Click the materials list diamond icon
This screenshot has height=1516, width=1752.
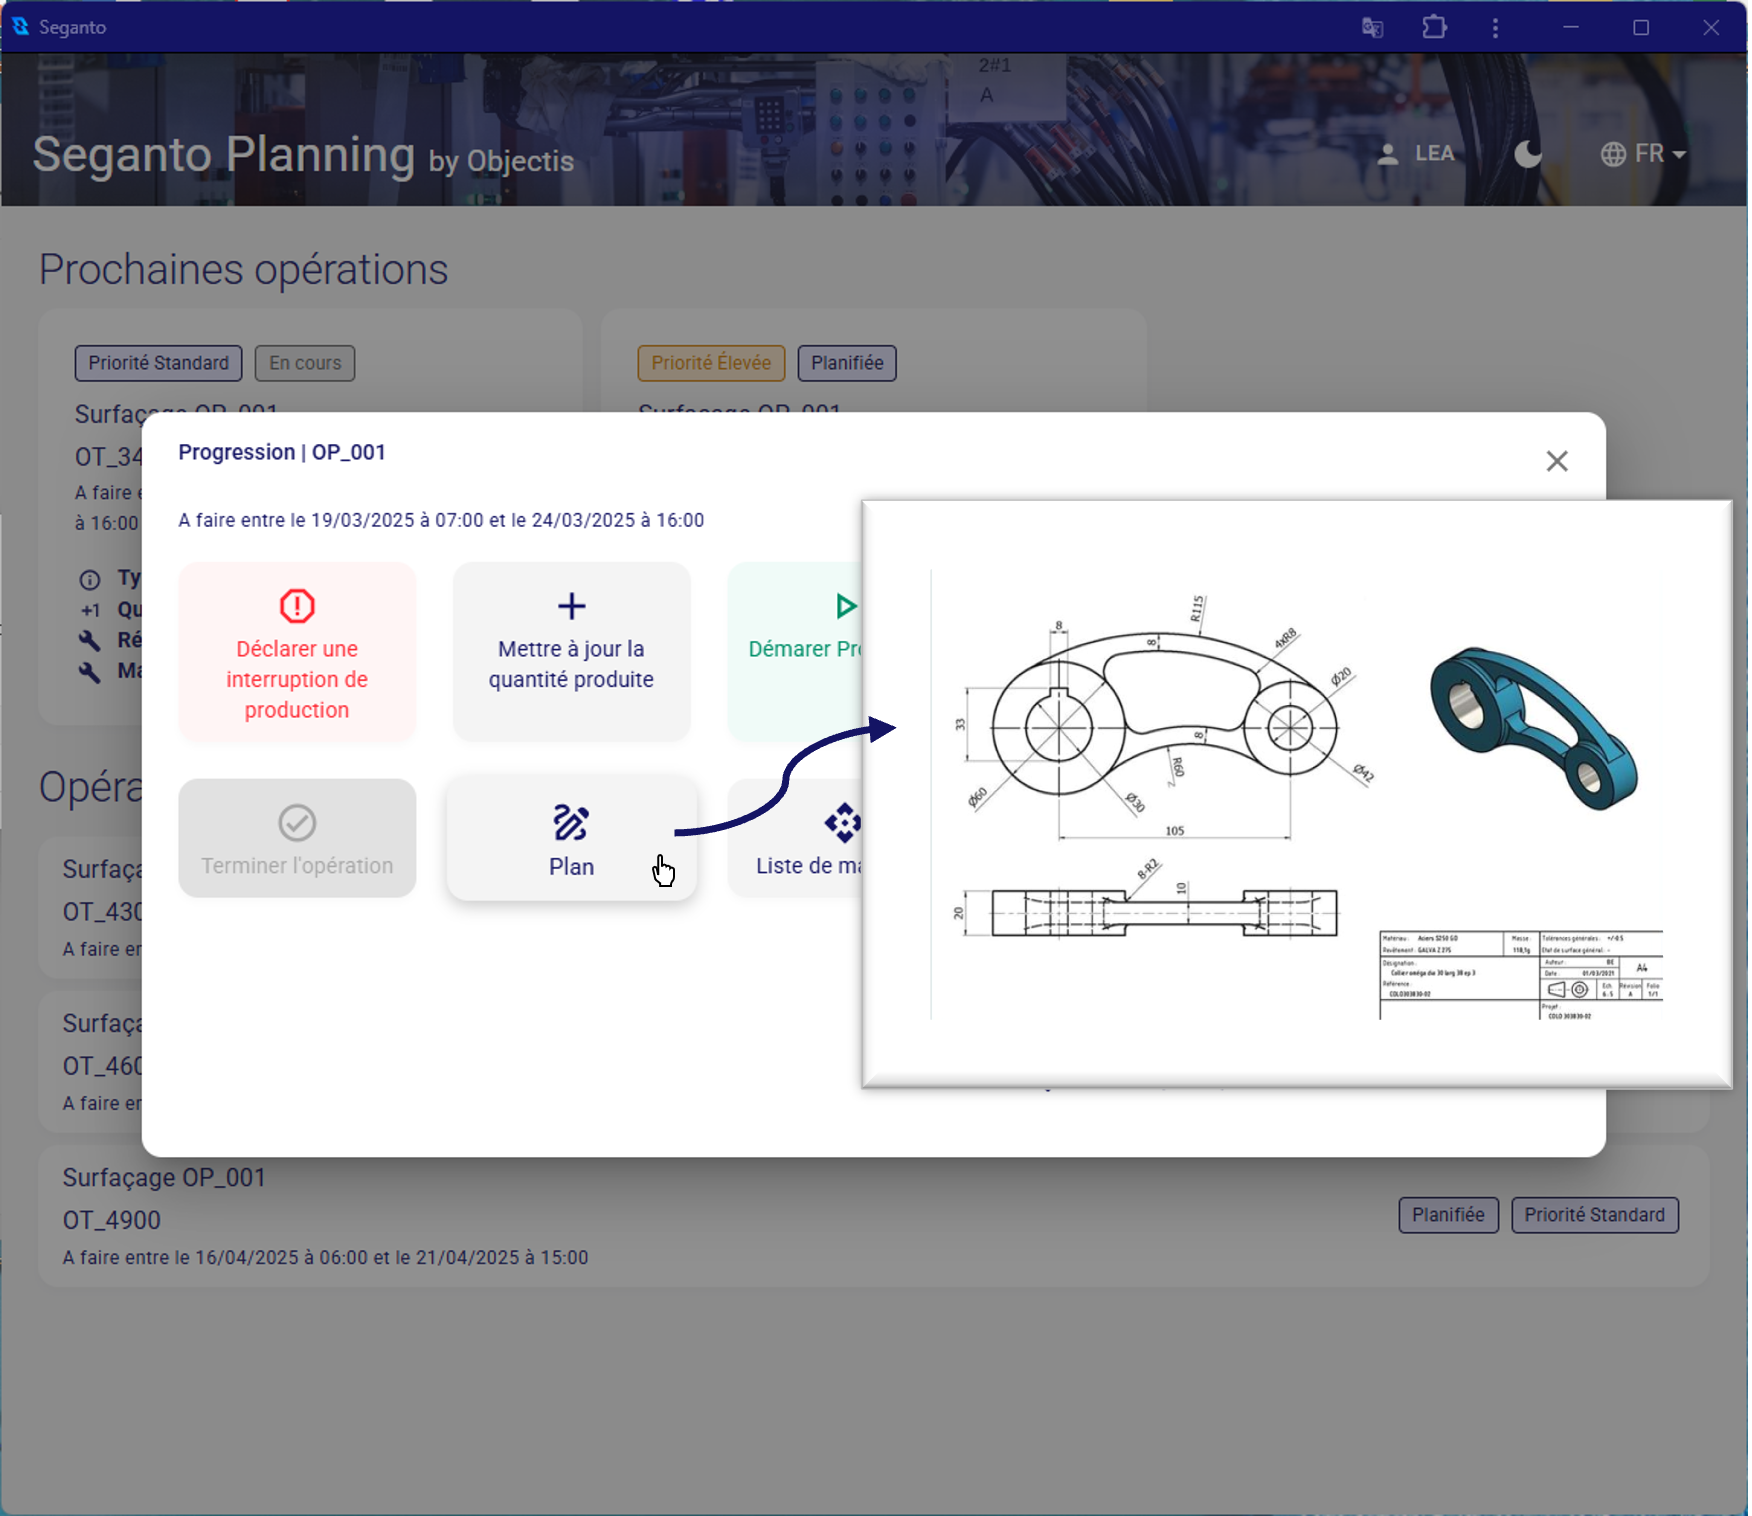pos(842,823)
